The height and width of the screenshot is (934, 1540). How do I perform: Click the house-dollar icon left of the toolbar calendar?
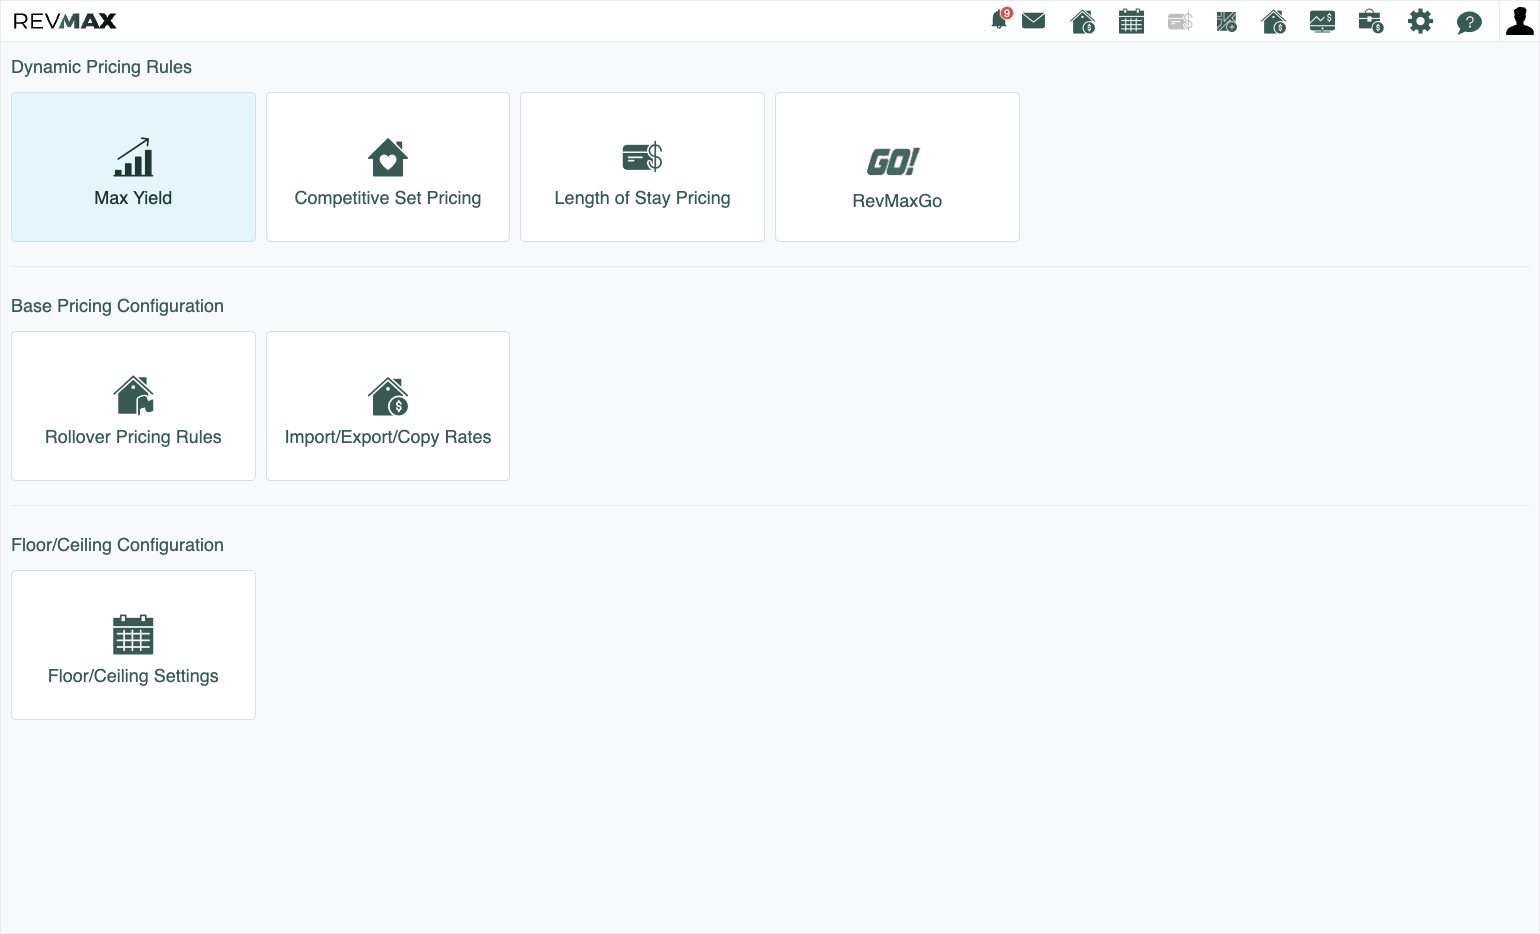coord(1083,21)
